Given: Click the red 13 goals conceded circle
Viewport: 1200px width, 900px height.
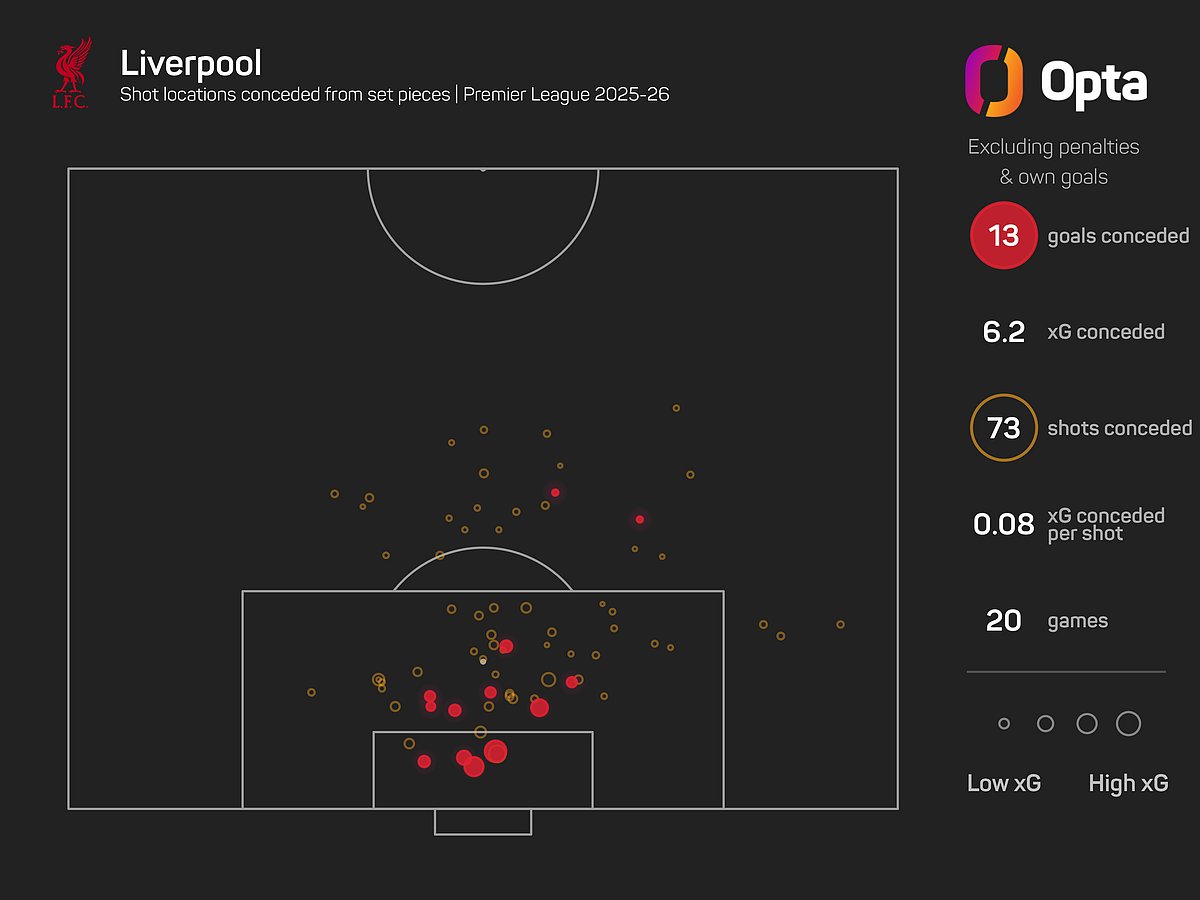Looking at the screenshot, I should coord(1003,236).
